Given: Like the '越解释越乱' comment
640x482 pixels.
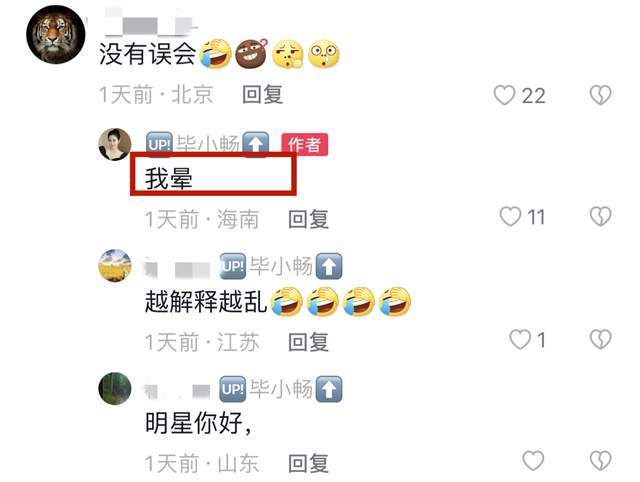Looking at the screenshot, I should [520, 339].
